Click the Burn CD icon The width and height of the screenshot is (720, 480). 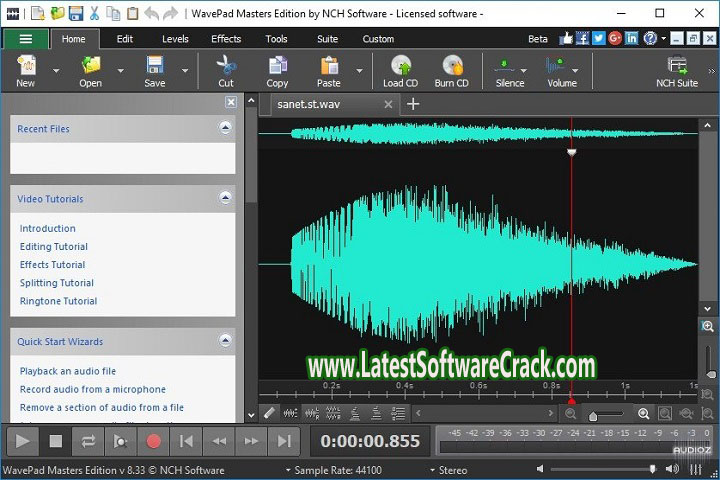point(452,67)
